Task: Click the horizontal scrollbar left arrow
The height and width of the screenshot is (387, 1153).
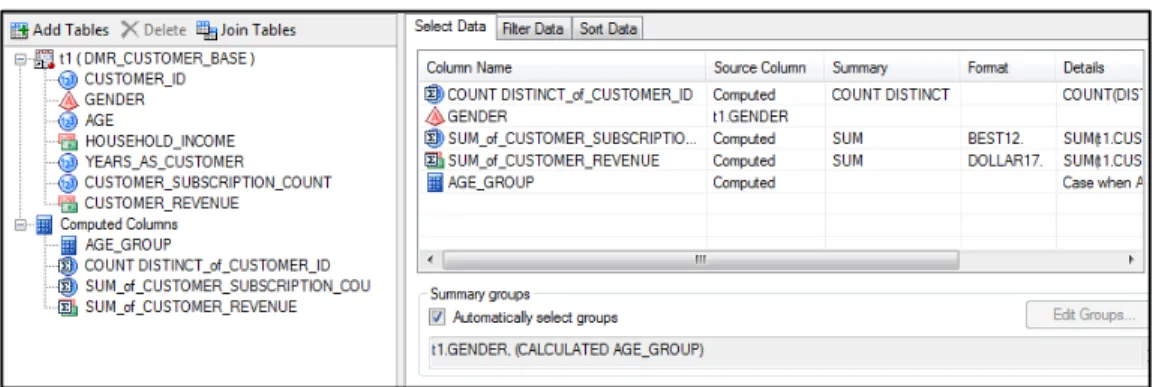Action: 430,260
